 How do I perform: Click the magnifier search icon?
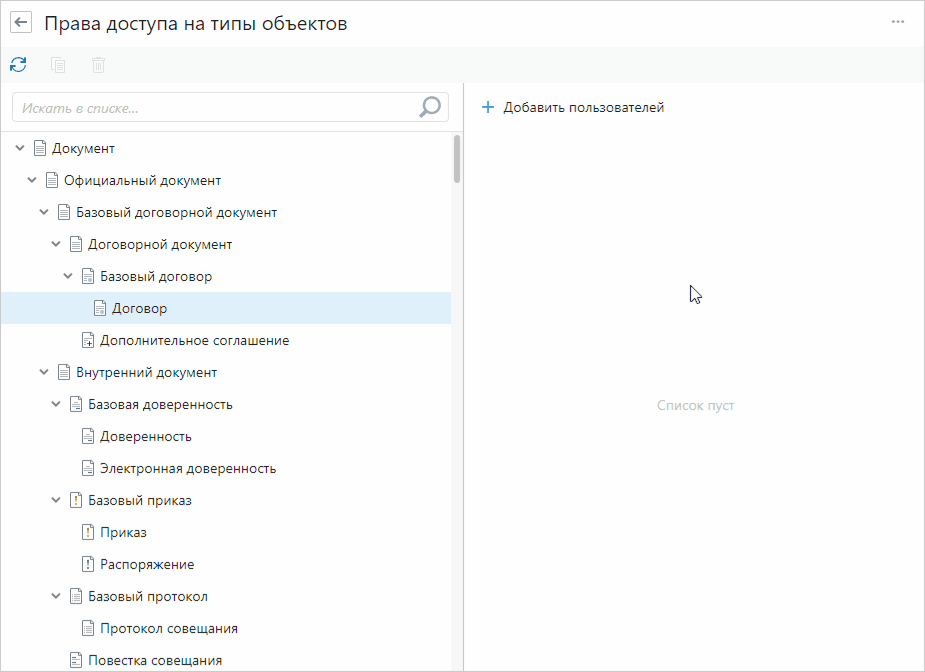pos(430,107)
